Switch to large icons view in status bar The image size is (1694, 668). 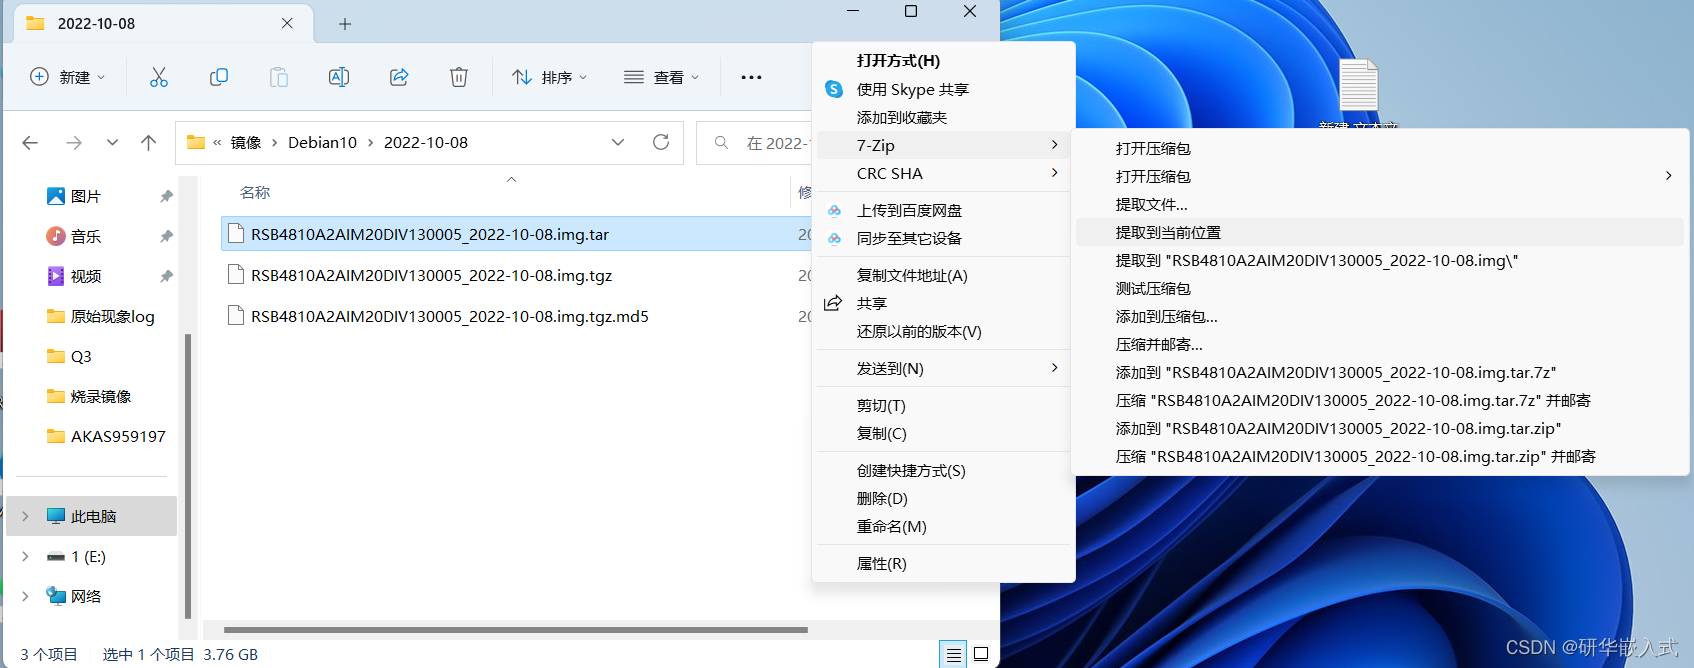[981, 654]
